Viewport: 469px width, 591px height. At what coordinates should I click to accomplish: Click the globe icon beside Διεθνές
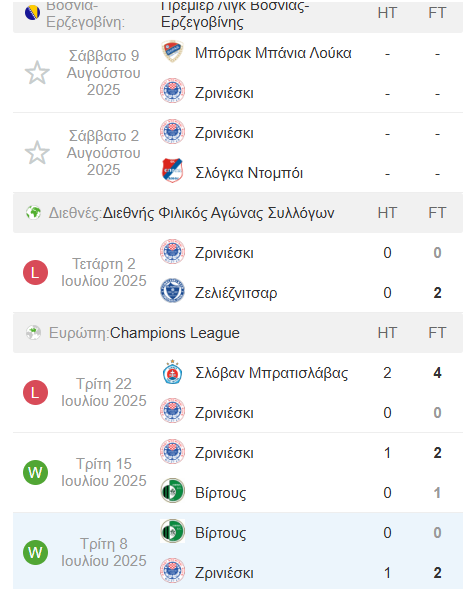point(33,213)
